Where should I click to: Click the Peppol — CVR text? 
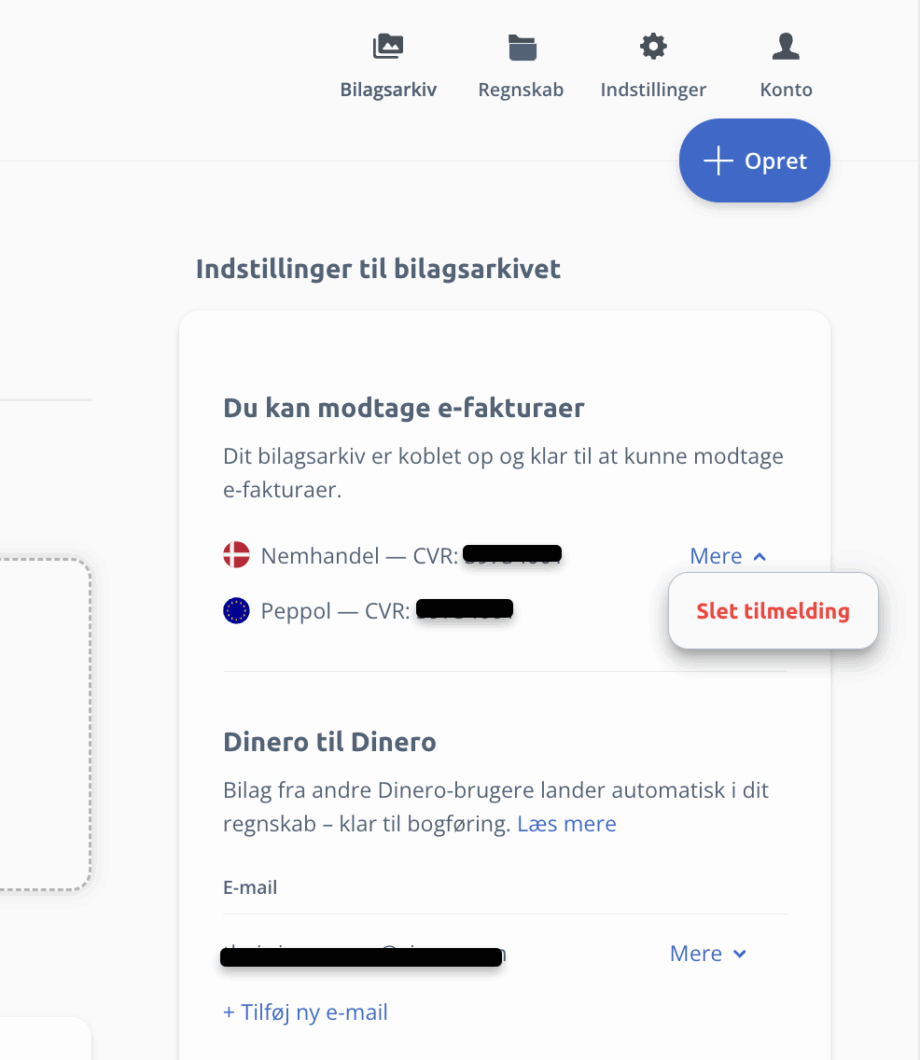pyautogui.click(x=335, y=611)
